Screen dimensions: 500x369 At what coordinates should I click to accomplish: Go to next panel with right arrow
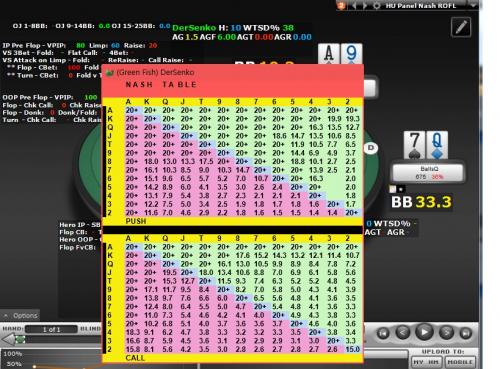point(365,6)
